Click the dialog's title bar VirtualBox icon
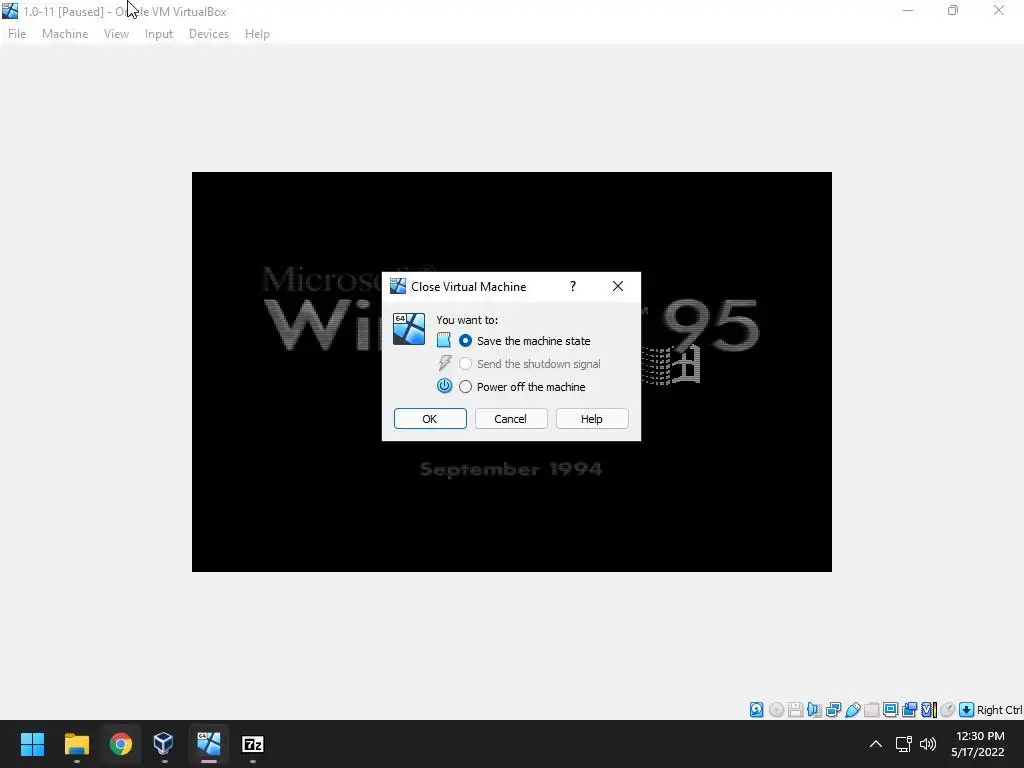The width and height of the screenshot is (1024, 768). pos(398,286)
